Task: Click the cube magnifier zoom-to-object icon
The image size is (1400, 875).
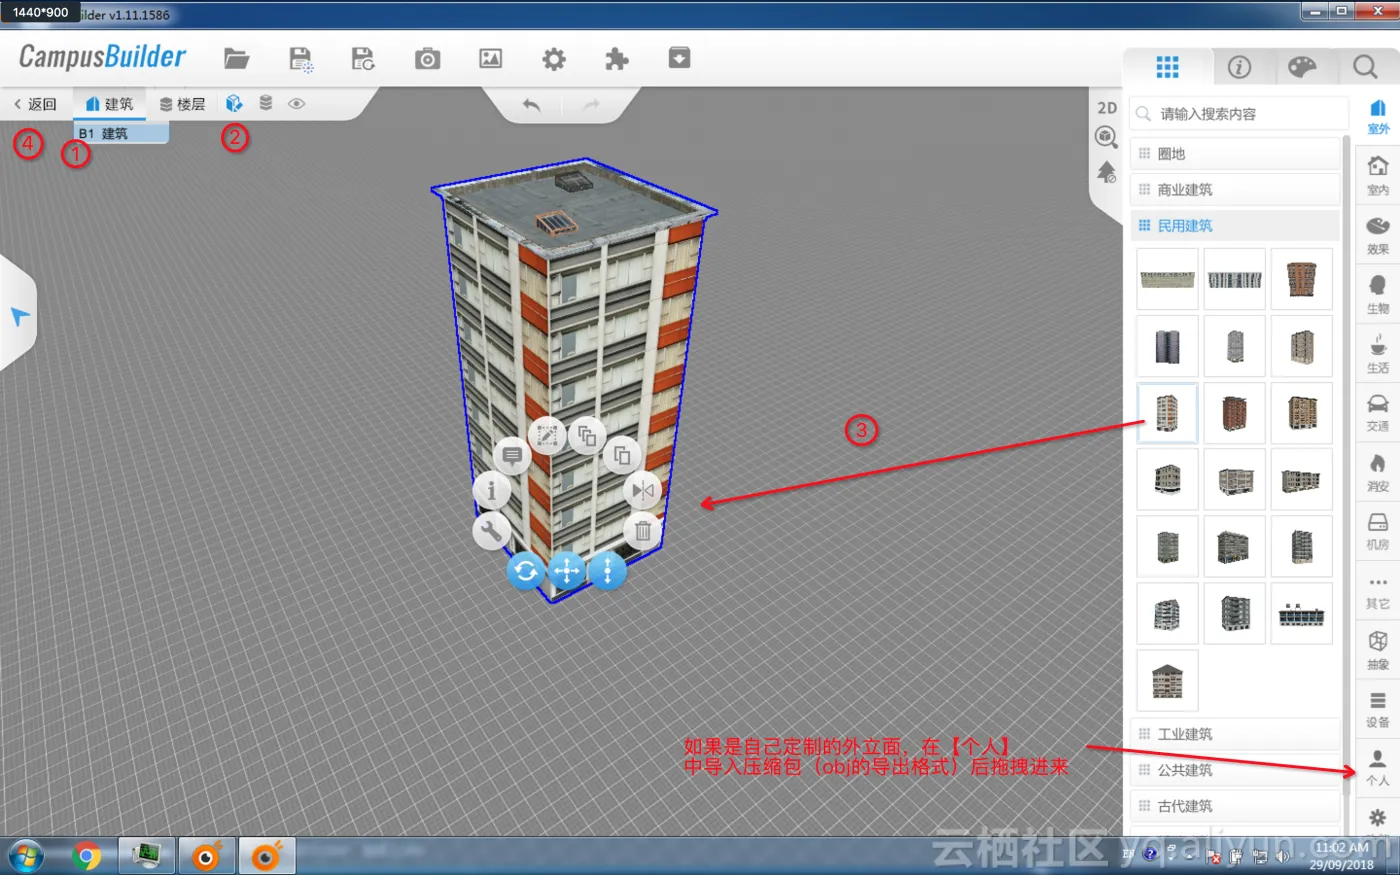Action: point(1106,137)
